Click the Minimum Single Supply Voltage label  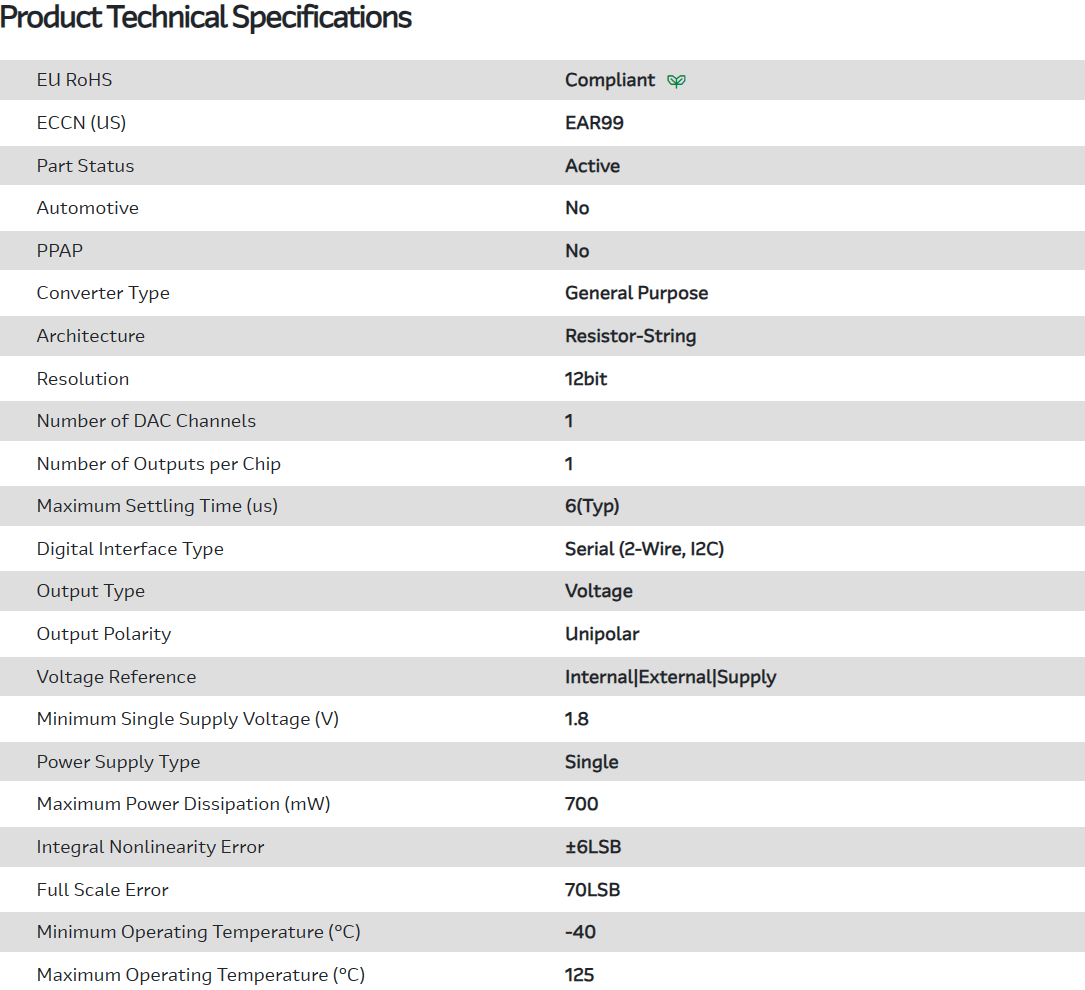point(188,719)
